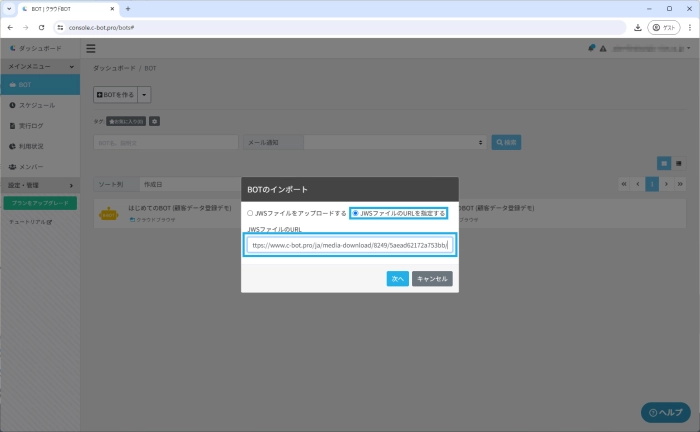Select the JWSファイルをアップロードする radio option
The height and width of the screenshot is (432, 700).
click(251, 213)
